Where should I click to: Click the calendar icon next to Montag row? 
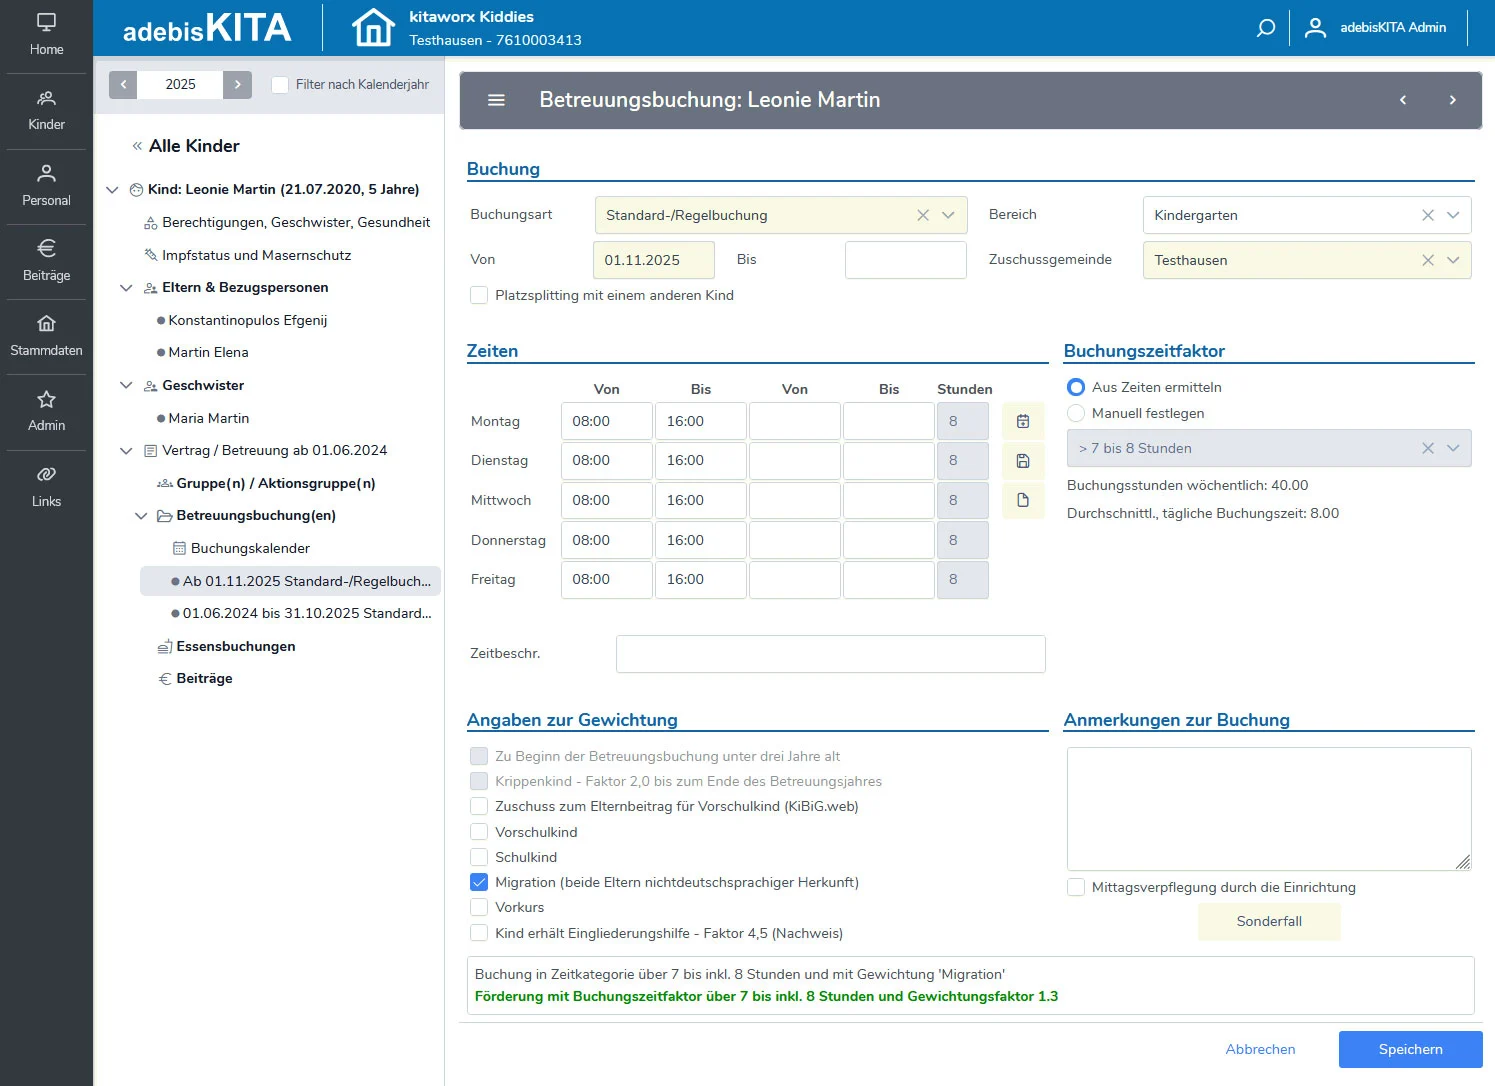pos(1022,421)
